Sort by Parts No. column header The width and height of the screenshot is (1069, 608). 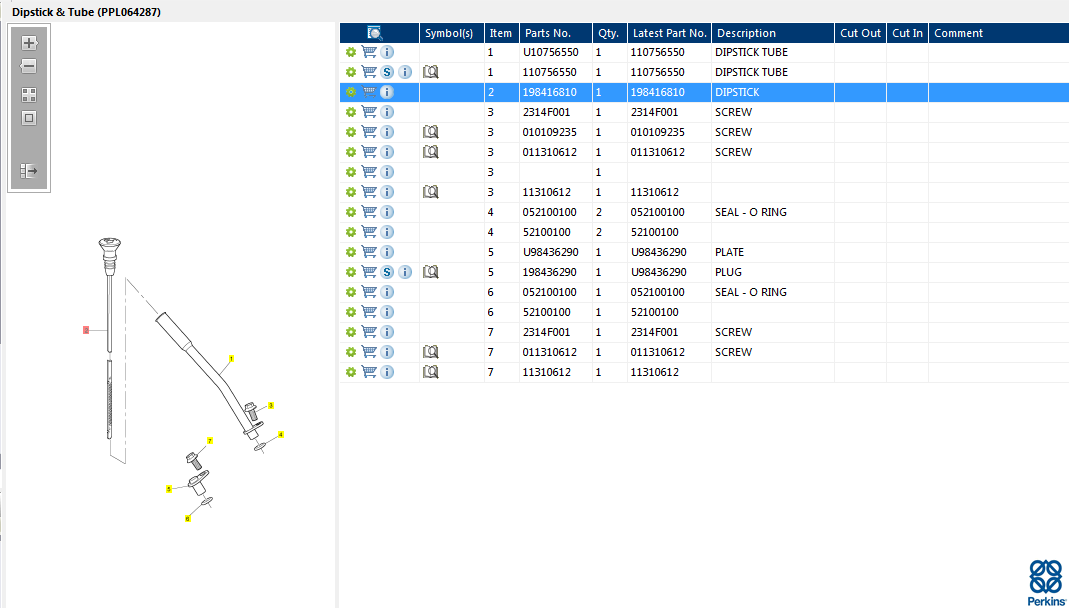click(x=547, y=33)
